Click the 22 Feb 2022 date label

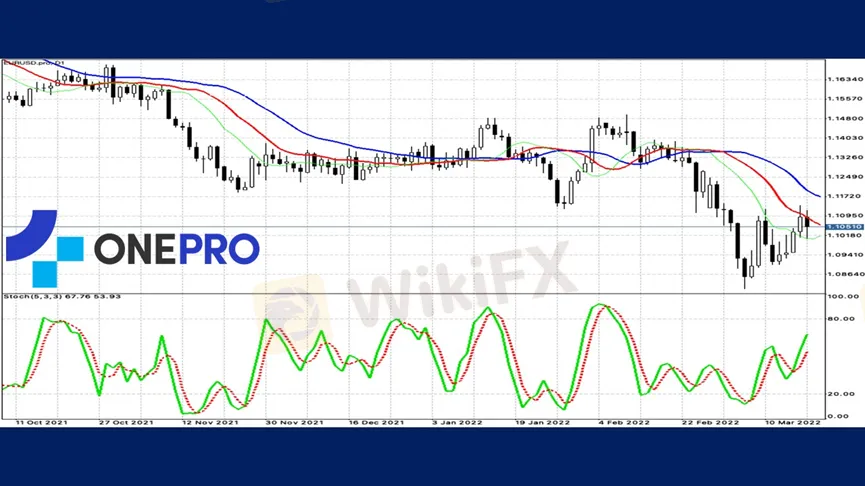point(710,423)
